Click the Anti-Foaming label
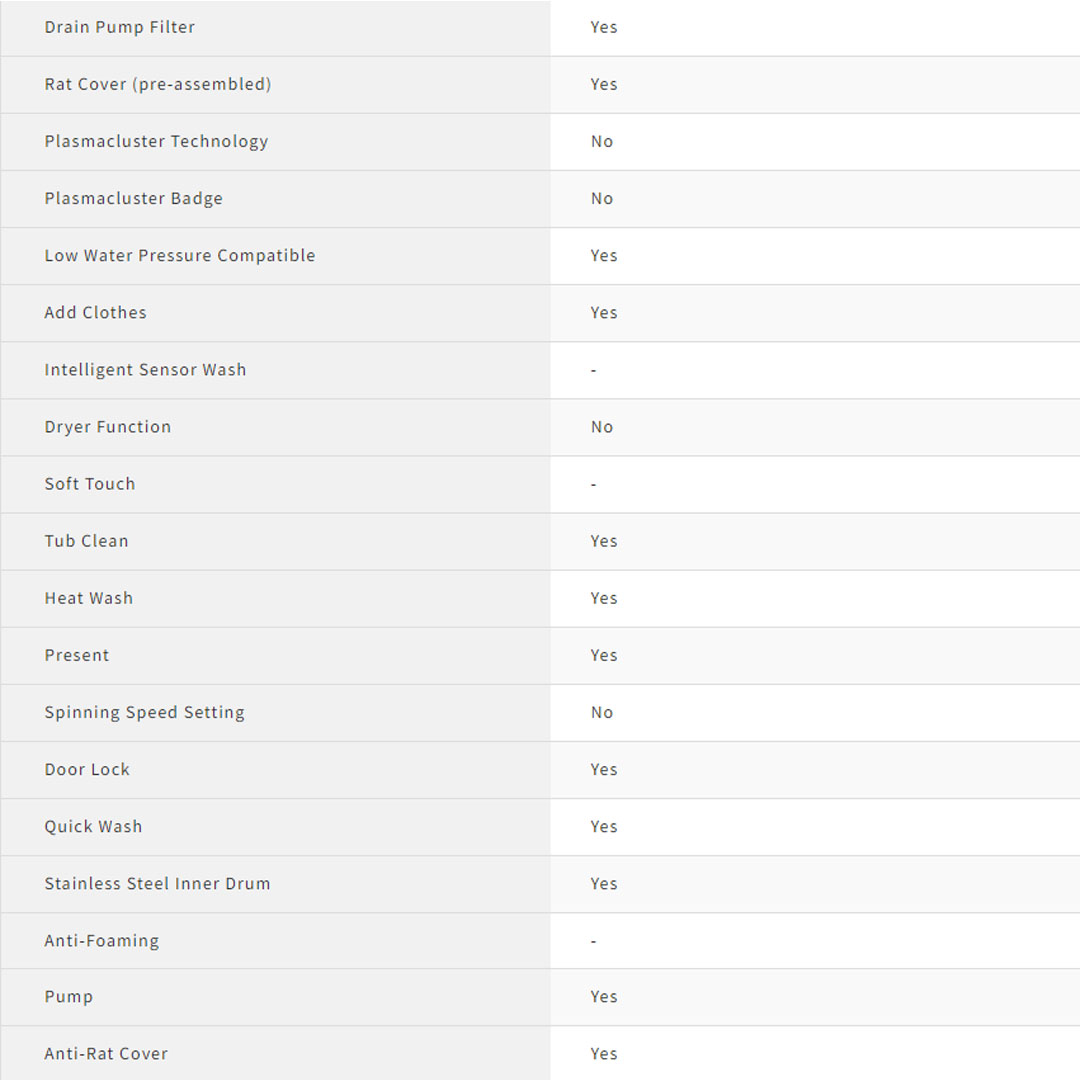The width and height of the screenshot is (1080, 1080). [101, 940]
